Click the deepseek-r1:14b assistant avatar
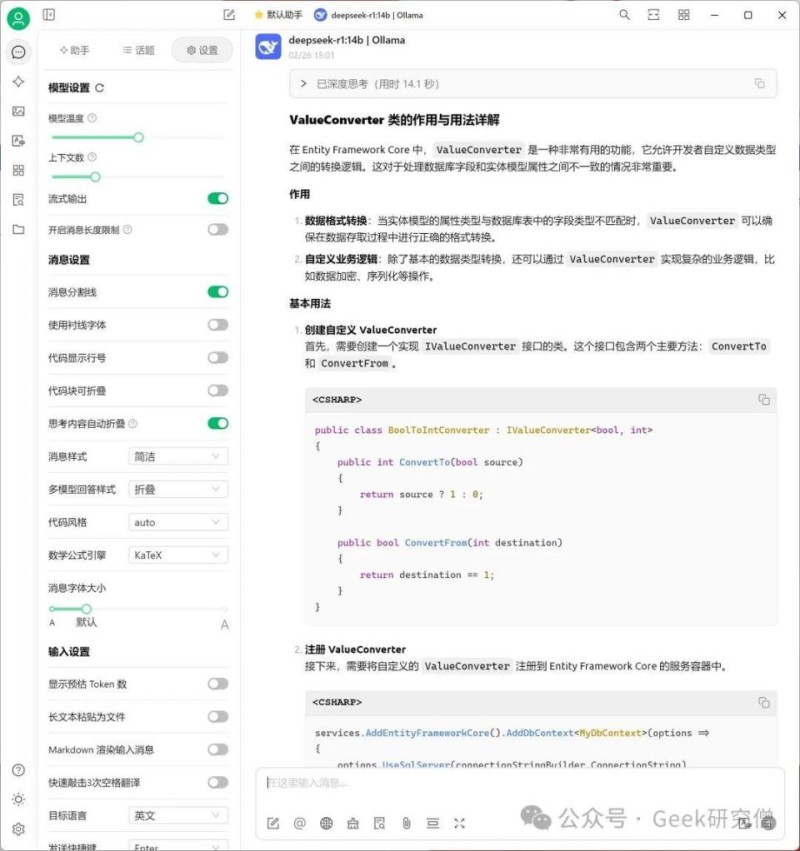 [x=267, y=46]
